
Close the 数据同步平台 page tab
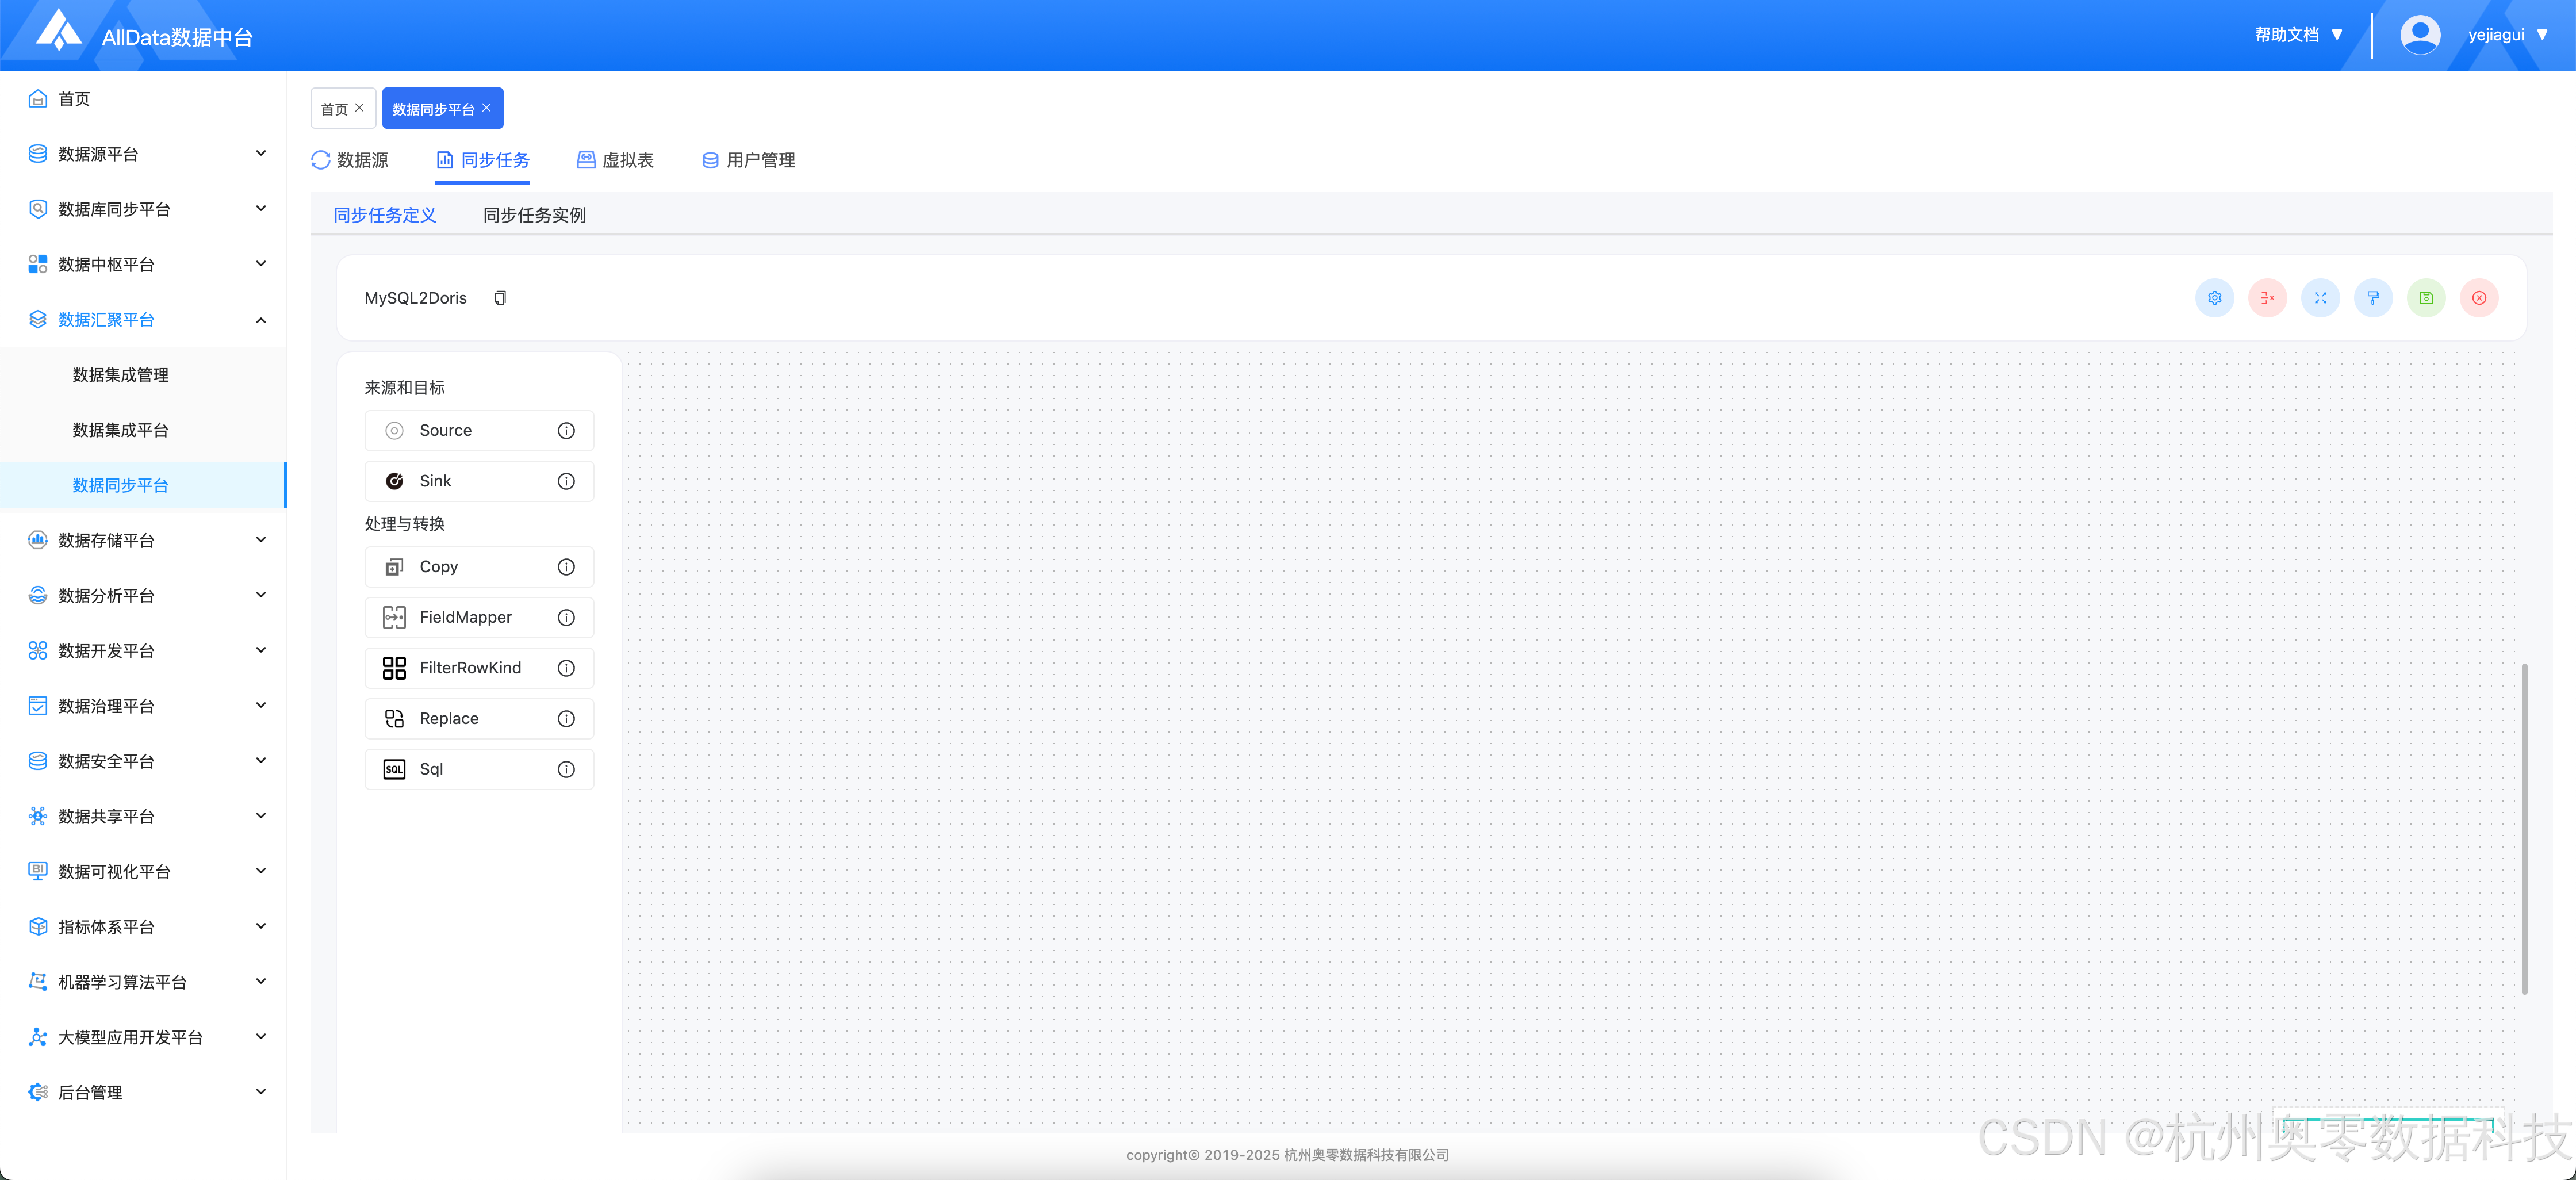(487, 108)
